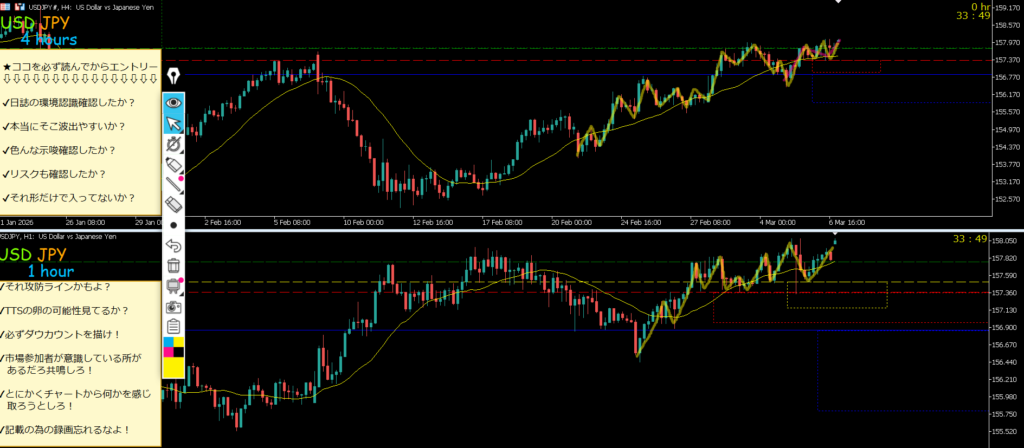This screenshot has height=448, width=1024.
Task: Open the whiteboard easel tool
Action: click(173, 285)
